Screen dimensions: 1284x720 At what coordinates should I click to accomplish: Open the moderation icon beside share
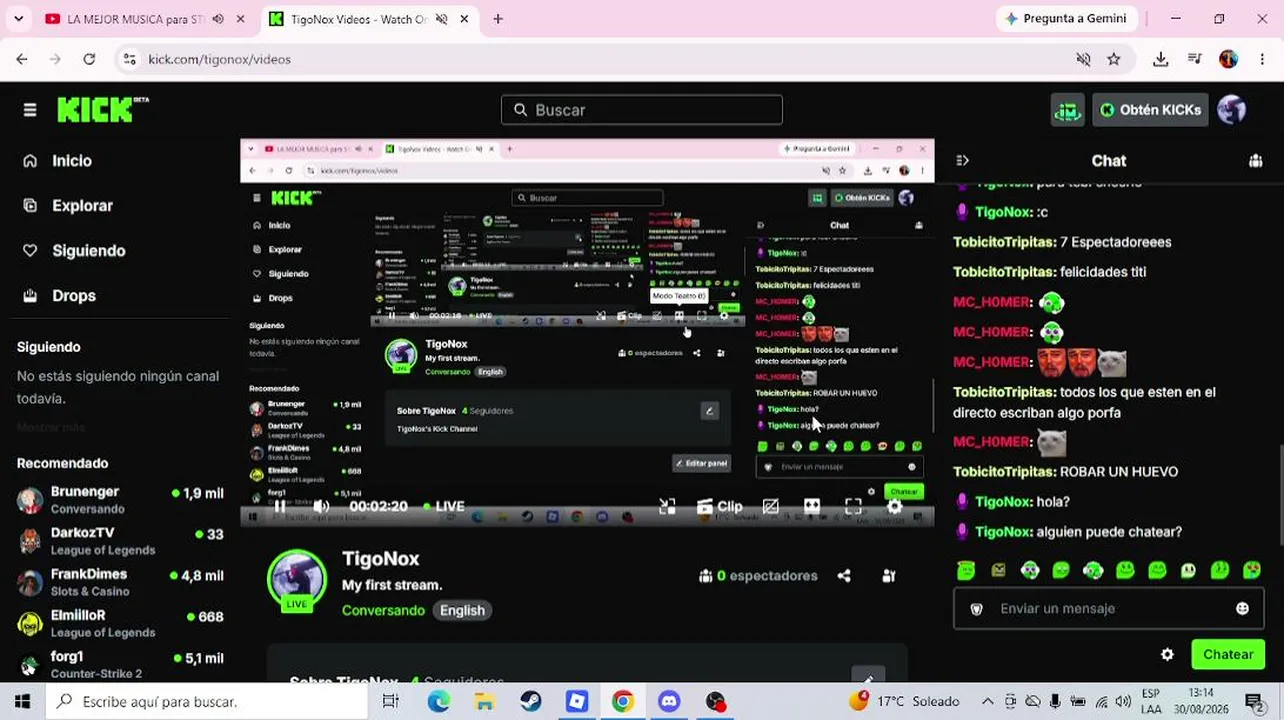[x=889, y=576]
